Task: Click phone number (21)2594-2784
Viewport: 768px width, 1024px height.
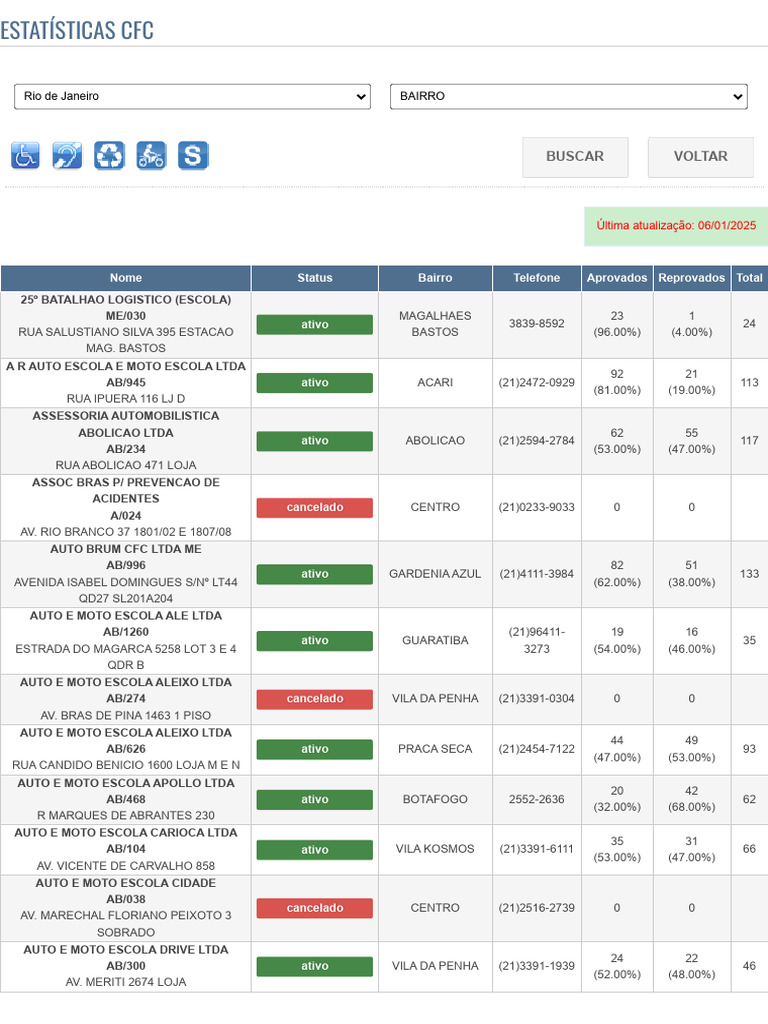Action: pos(537,441)
